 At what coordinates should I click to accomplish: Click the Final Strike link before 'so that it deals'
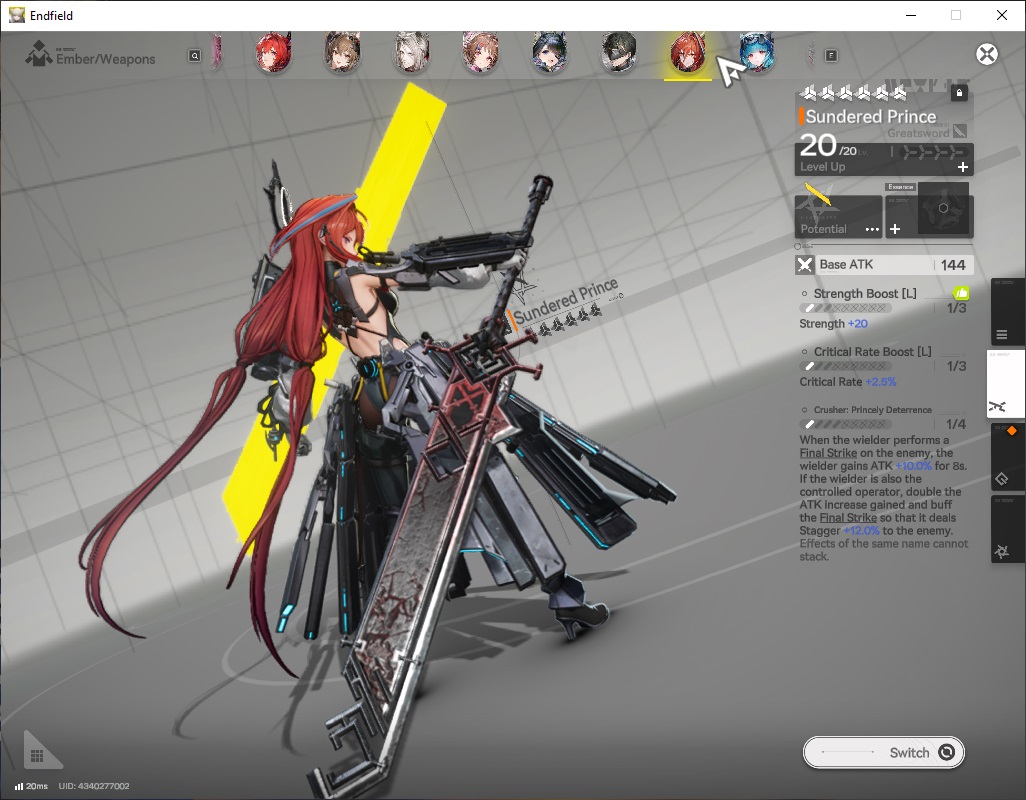coord(848,517)
